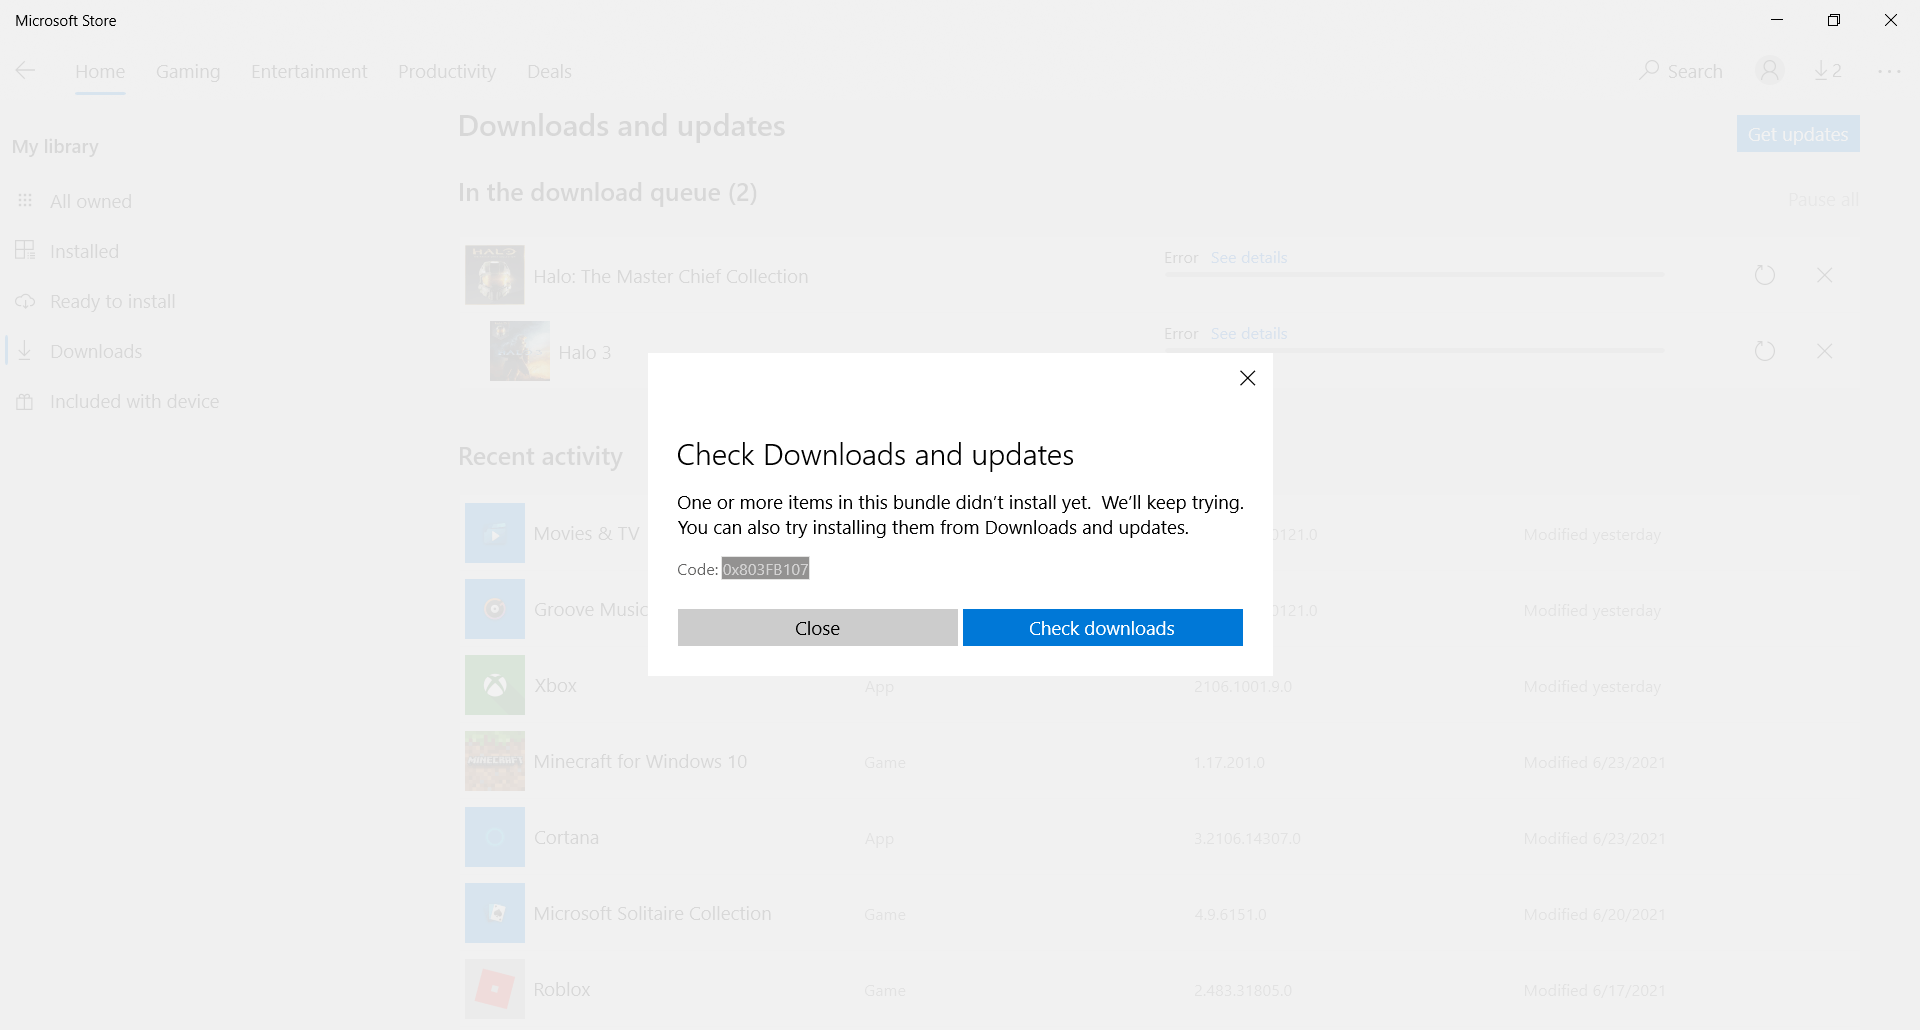The height and width of the screenshot is (1030, 1920).
Task: Click the All owned grid icon
Action: click(25, 200)
